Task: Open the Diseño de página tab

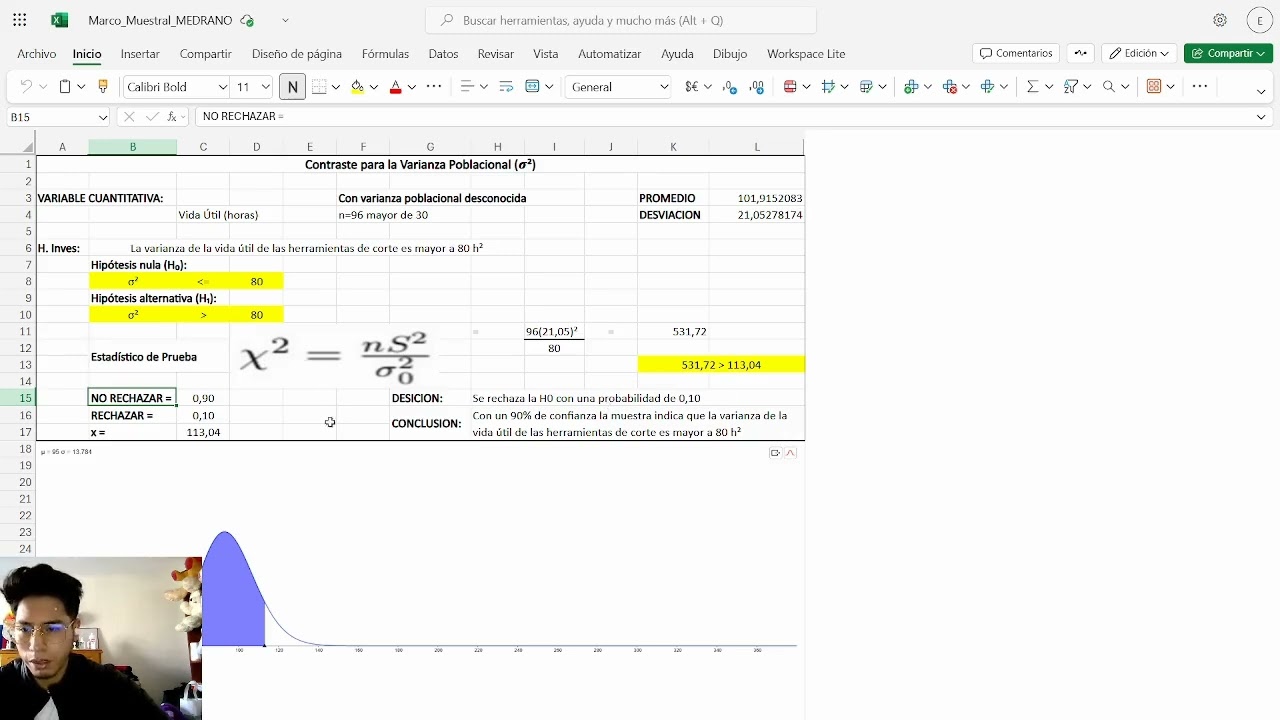Action: click(297, 54)
